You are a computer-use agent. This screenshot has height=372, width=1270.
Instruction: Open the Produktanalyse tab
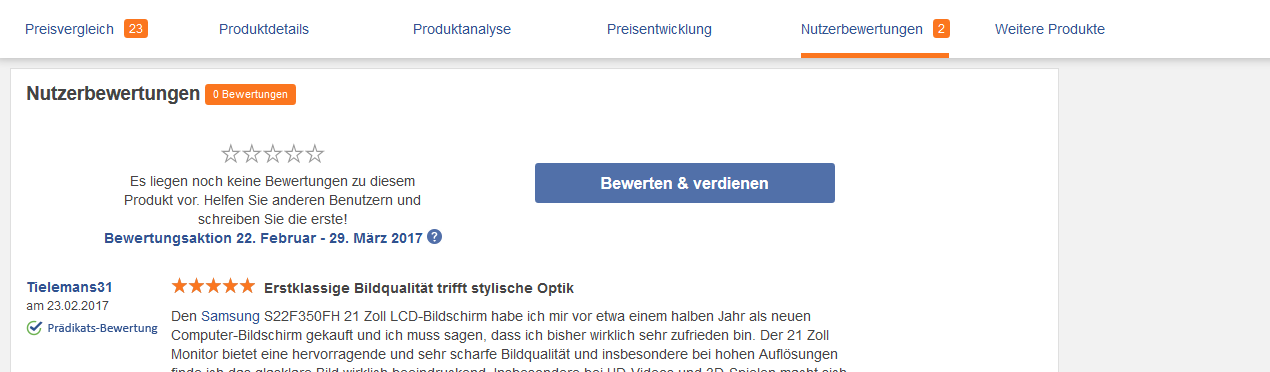[462, 29]
